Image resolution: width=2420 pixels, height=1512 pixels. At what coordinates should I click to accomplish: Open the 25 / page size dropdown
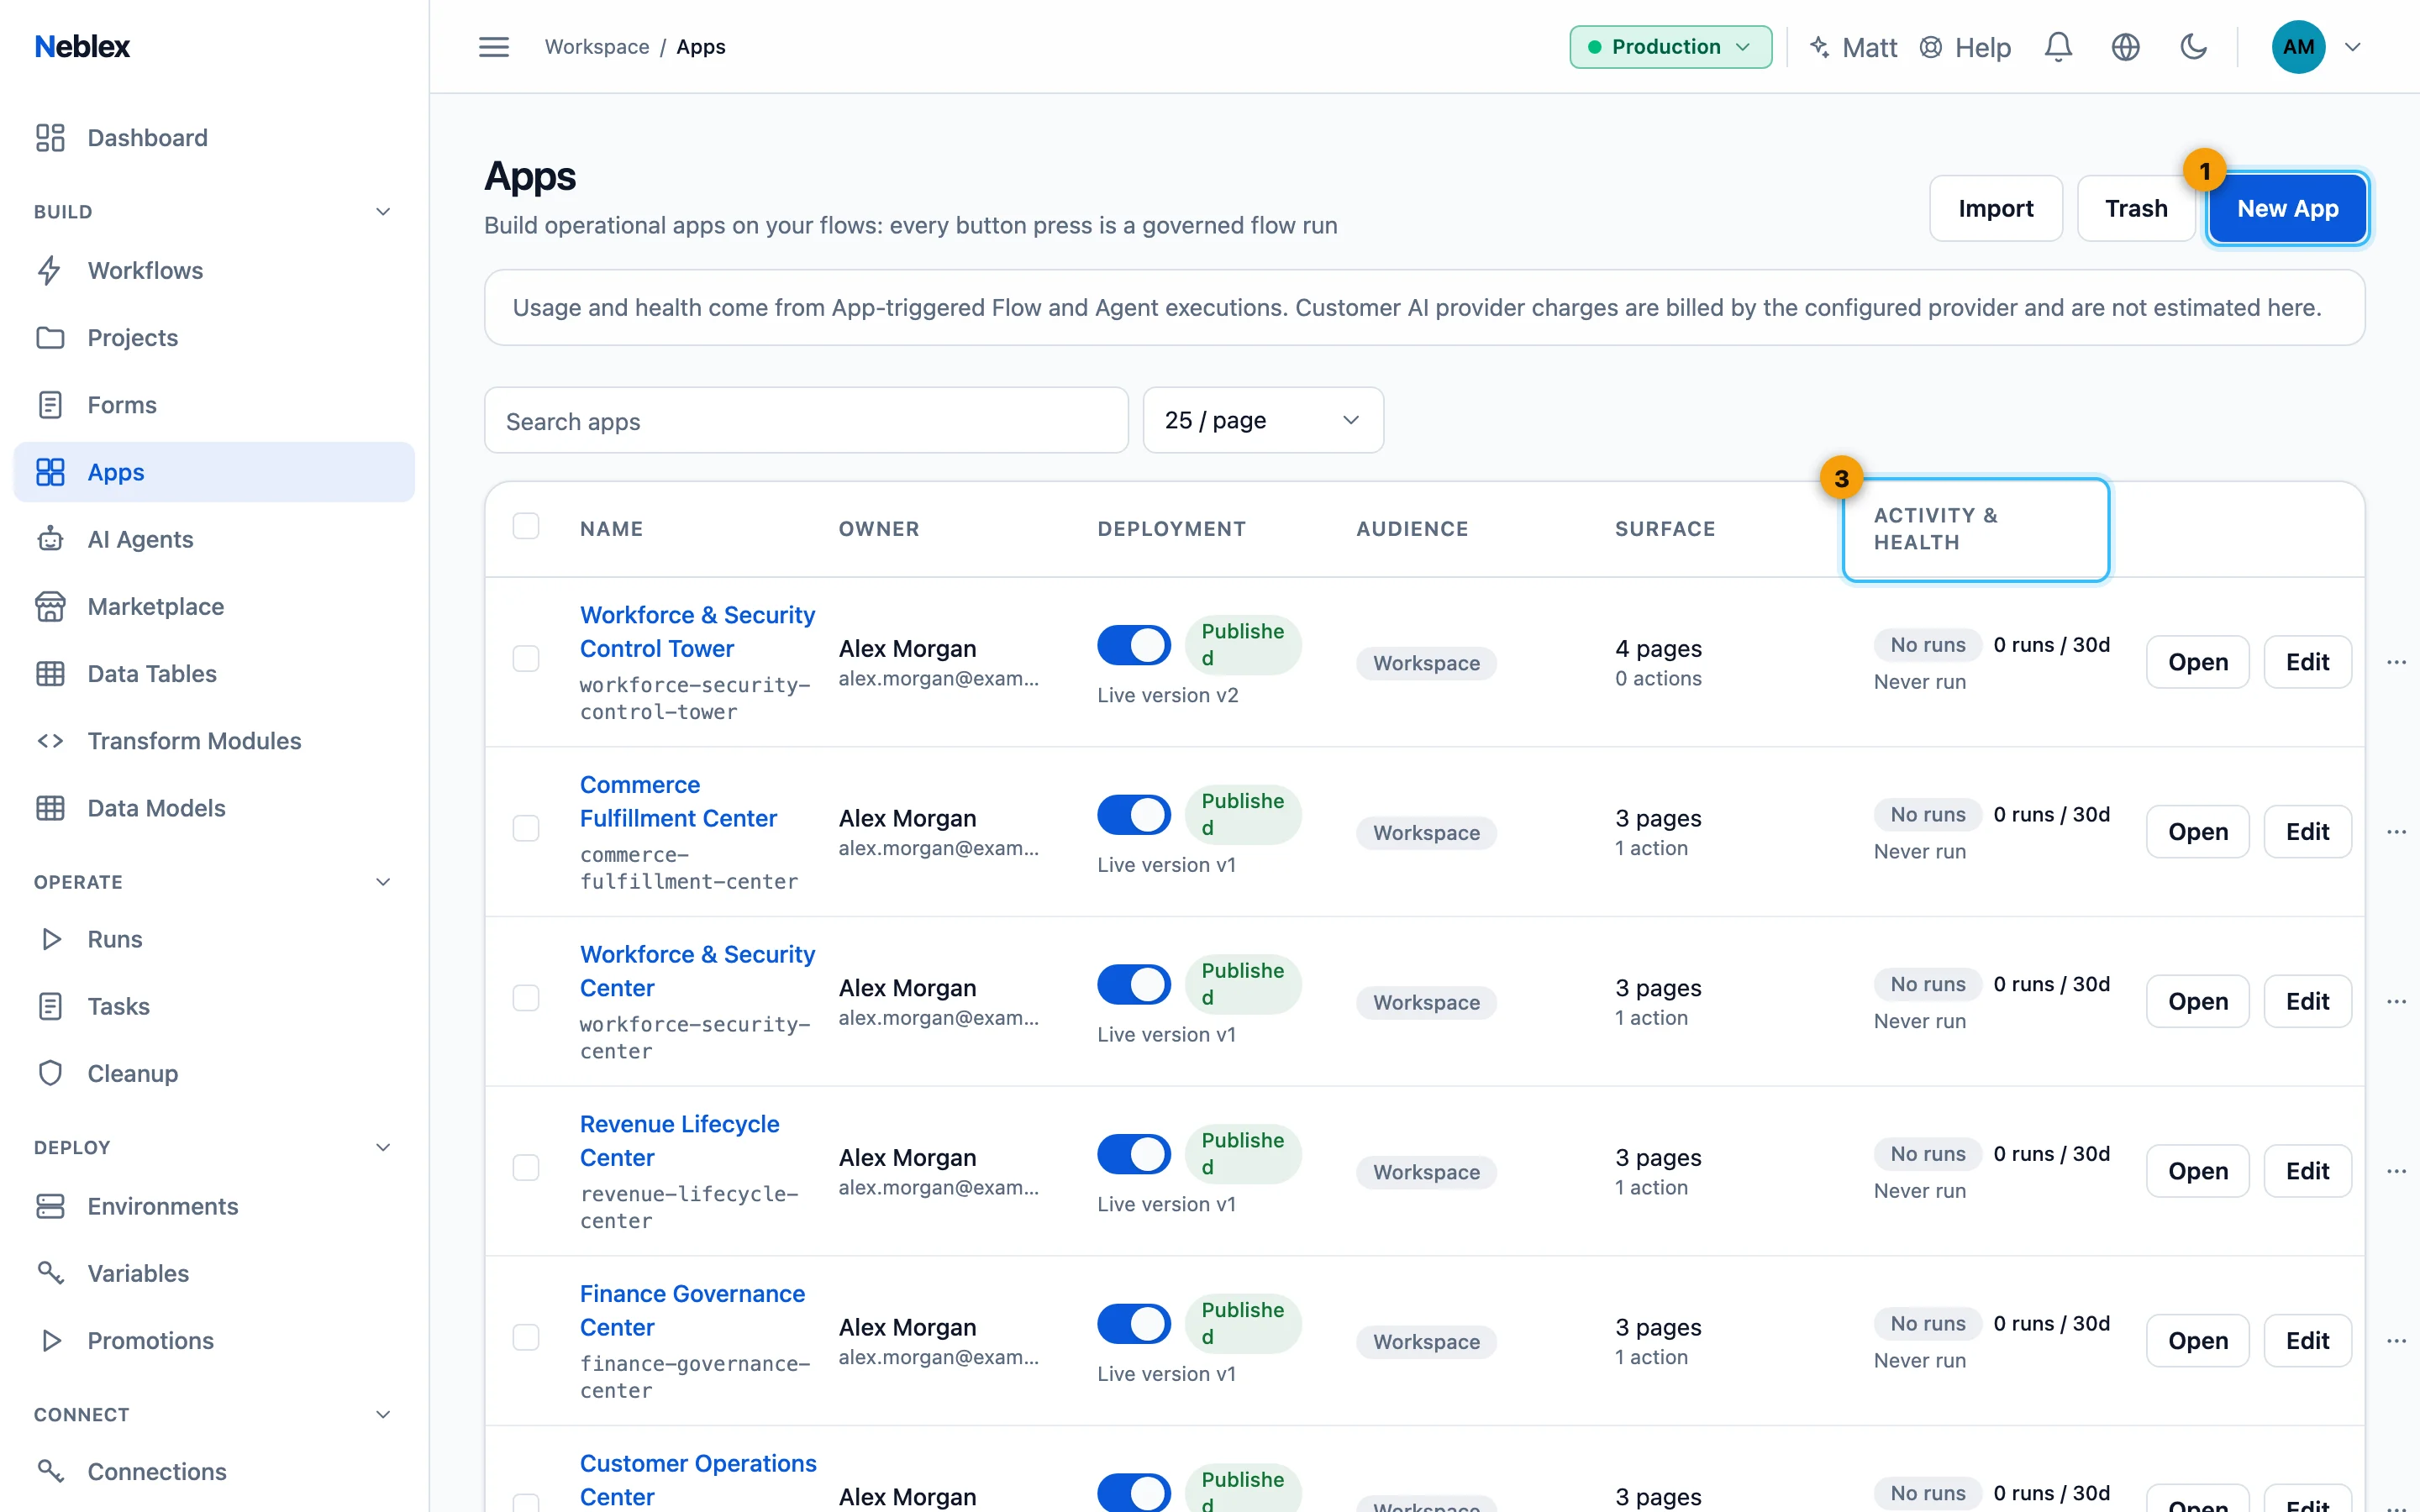pos(1263,421)
